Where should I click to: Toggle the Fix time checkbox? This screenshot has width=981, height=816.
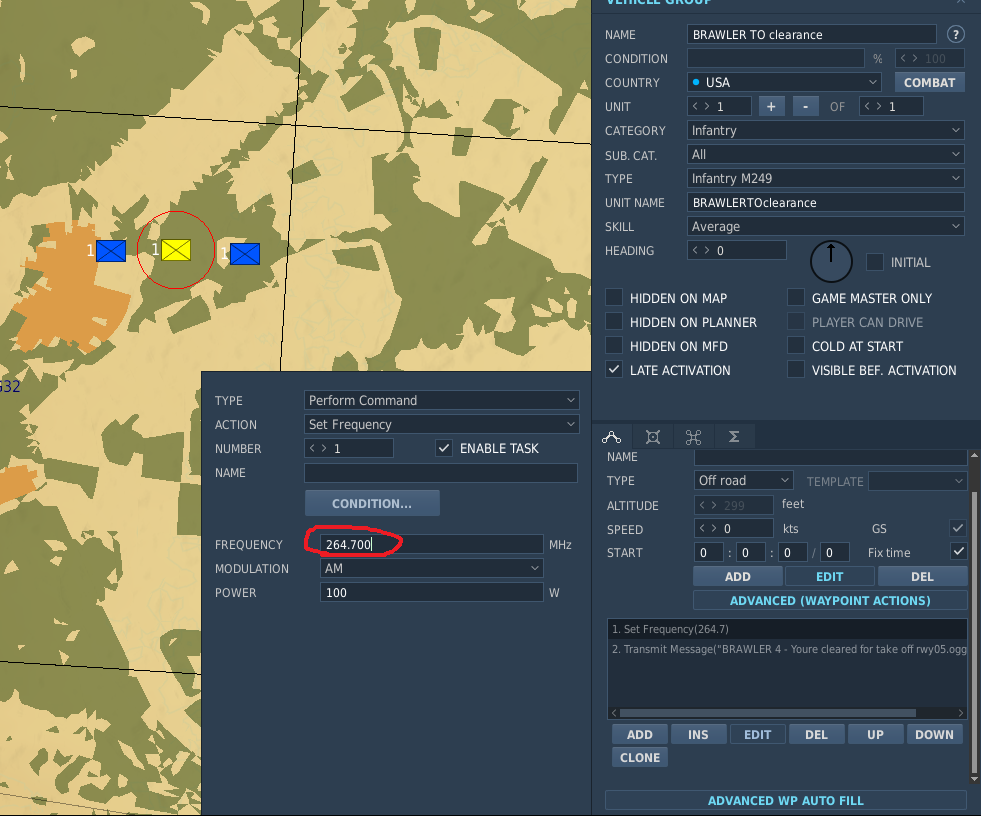[958, 551]
